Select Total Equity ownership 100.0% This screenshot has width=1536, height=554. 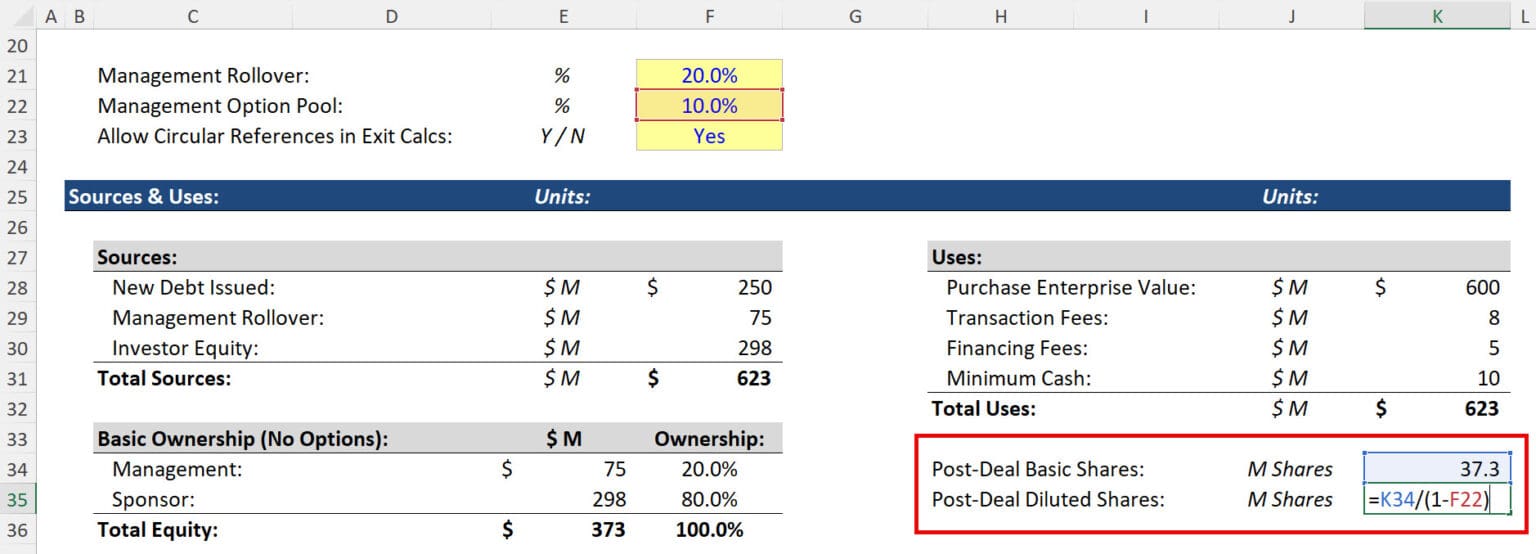point(709,530)
